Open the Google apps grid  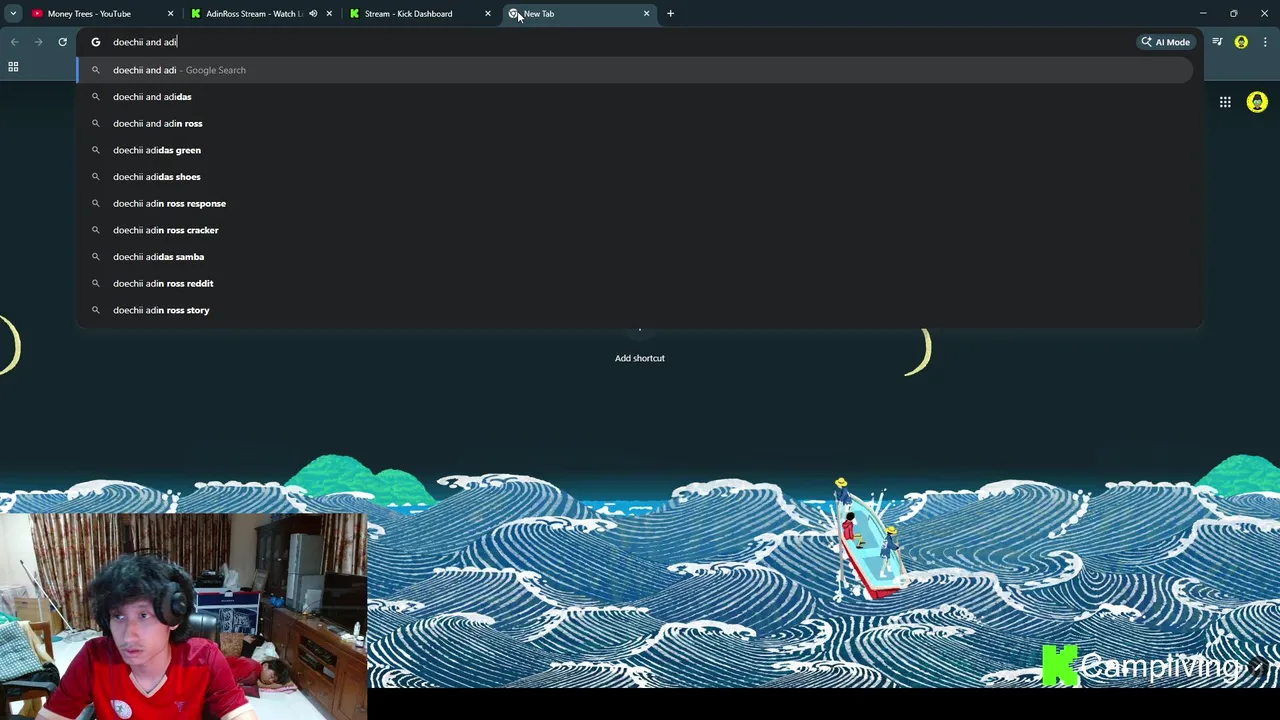click(1225, 102)
